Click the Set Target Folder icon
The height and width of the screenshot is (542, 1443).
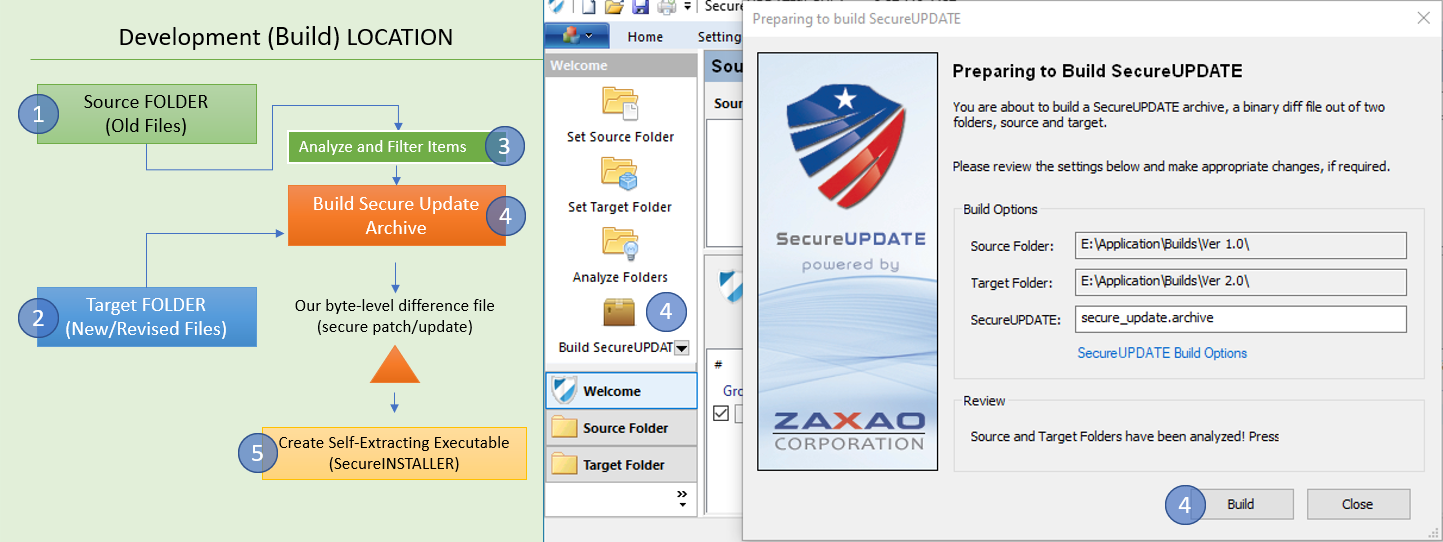click(x=620, y=172)
